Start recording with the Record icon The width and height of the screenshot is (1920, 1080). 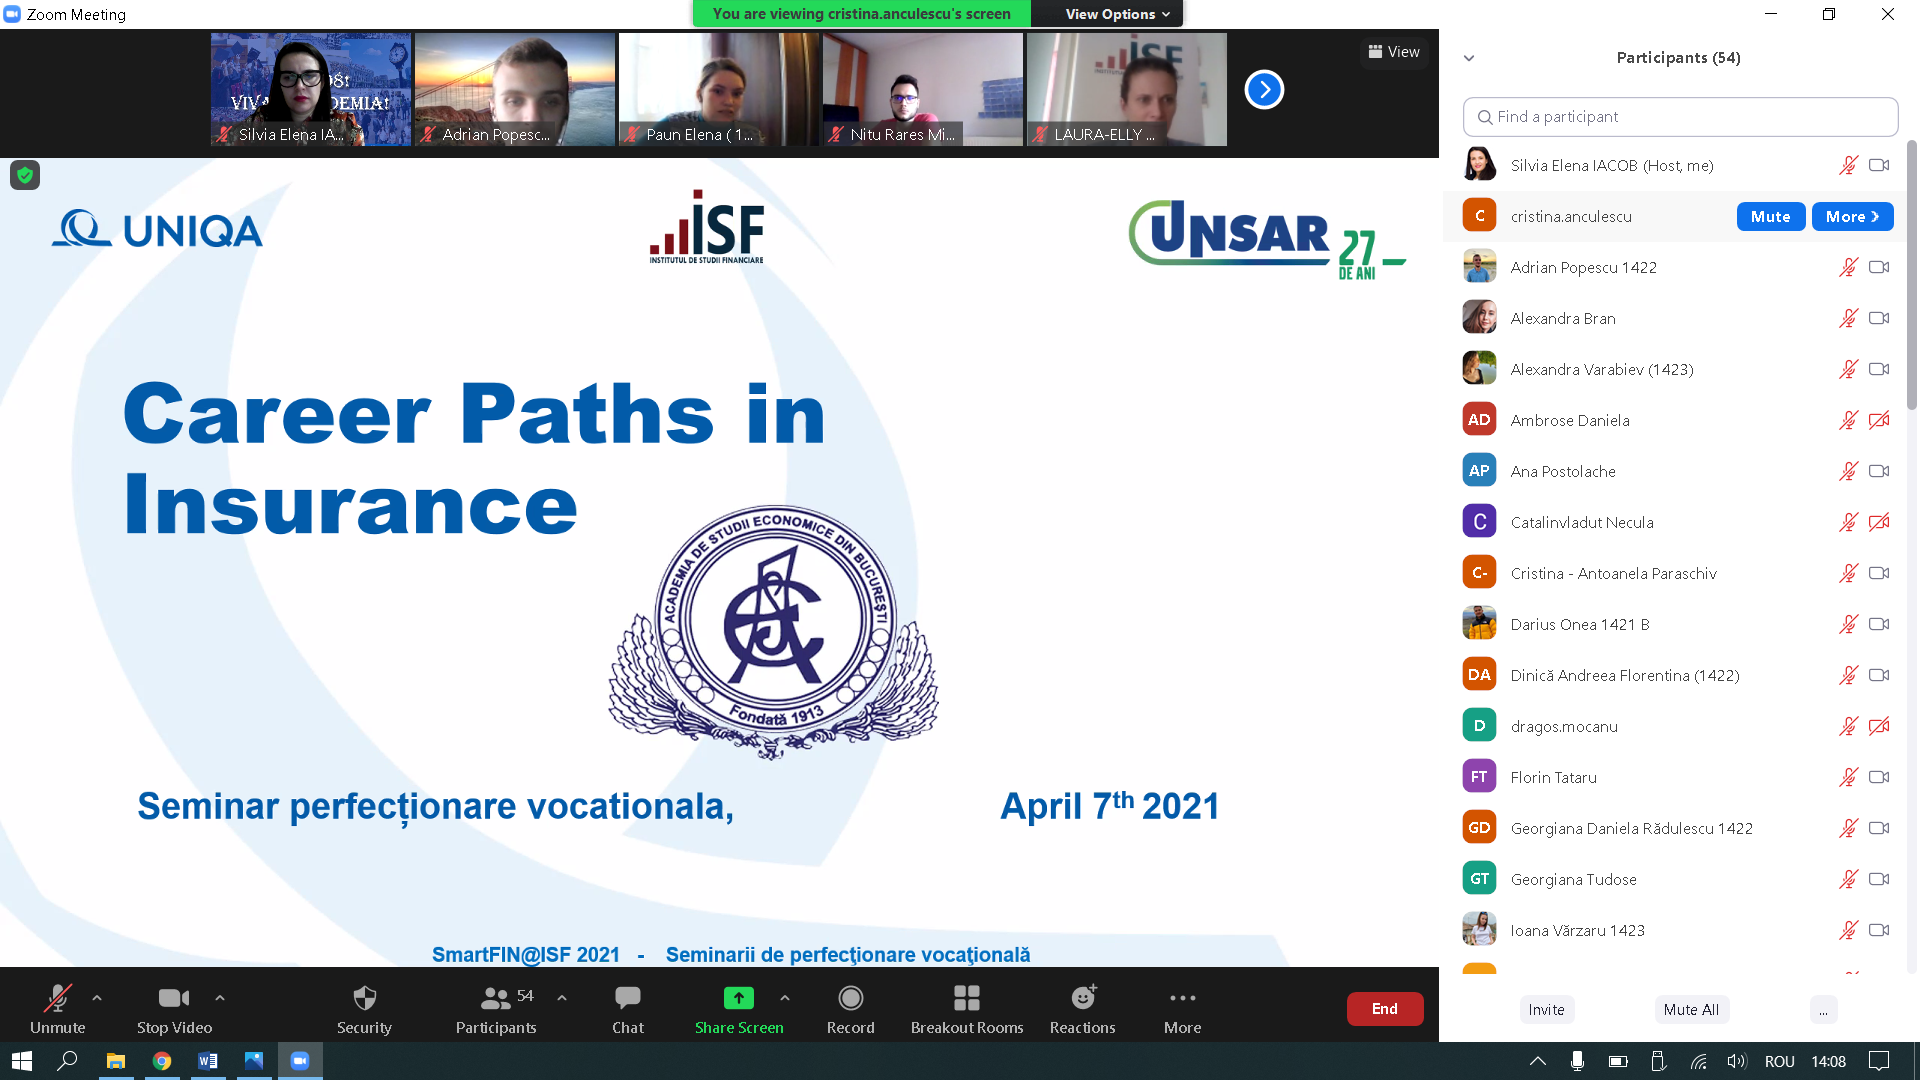851,997
